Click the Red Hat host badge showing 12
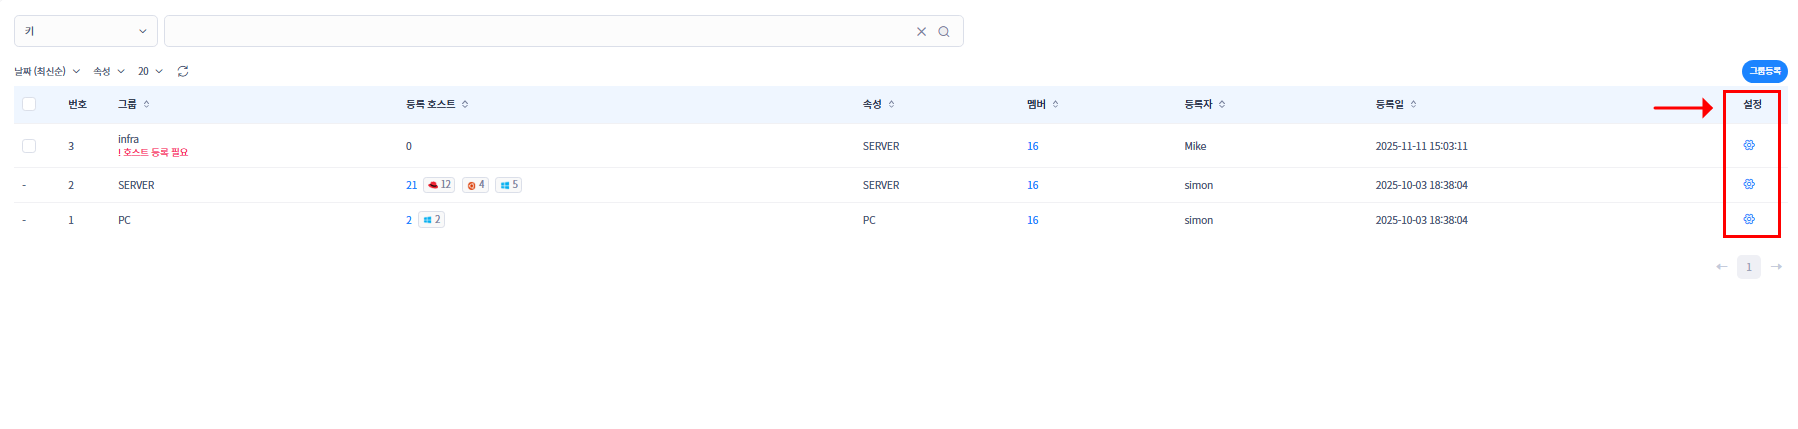The height and width of the screenshot is (429, 1798). (x=439, y=185)
